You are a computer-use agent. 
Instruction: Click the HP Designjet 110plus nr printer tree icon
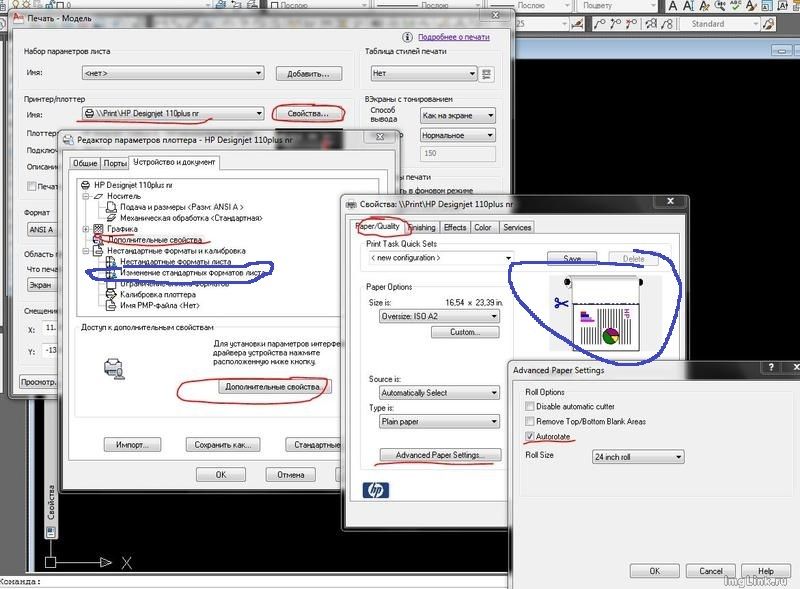(x=85, y=185)
